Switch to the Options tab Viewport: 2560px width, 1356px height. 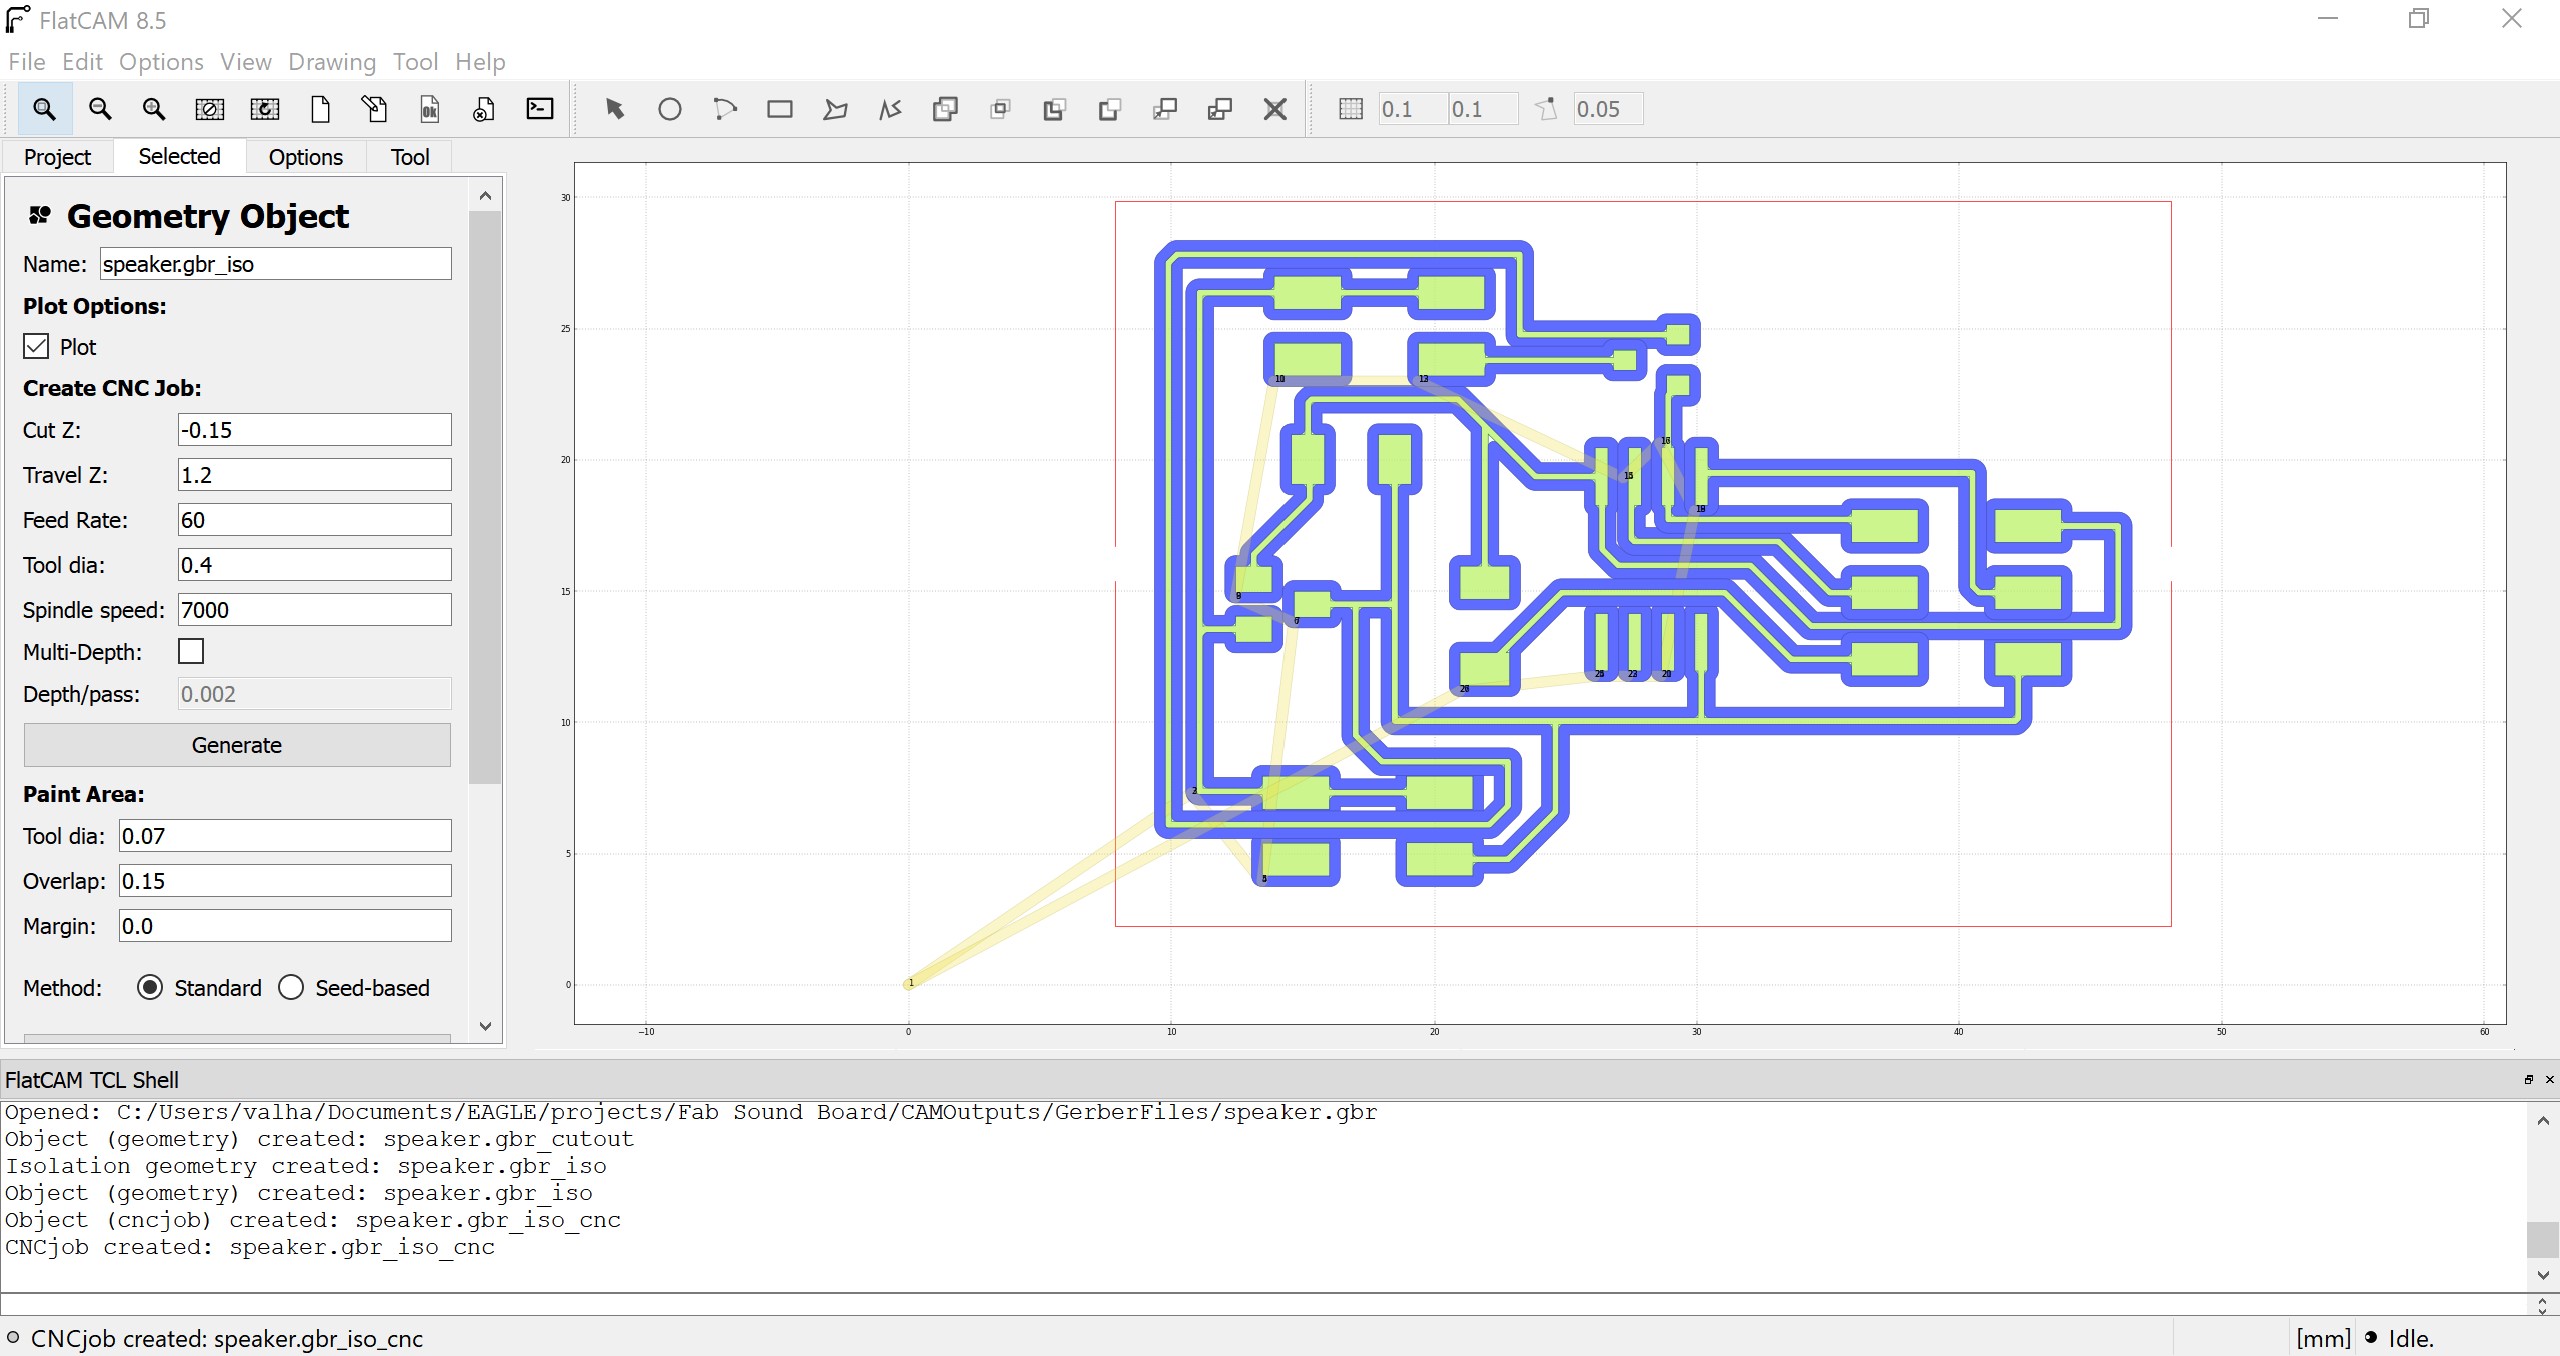click(305, 157)
